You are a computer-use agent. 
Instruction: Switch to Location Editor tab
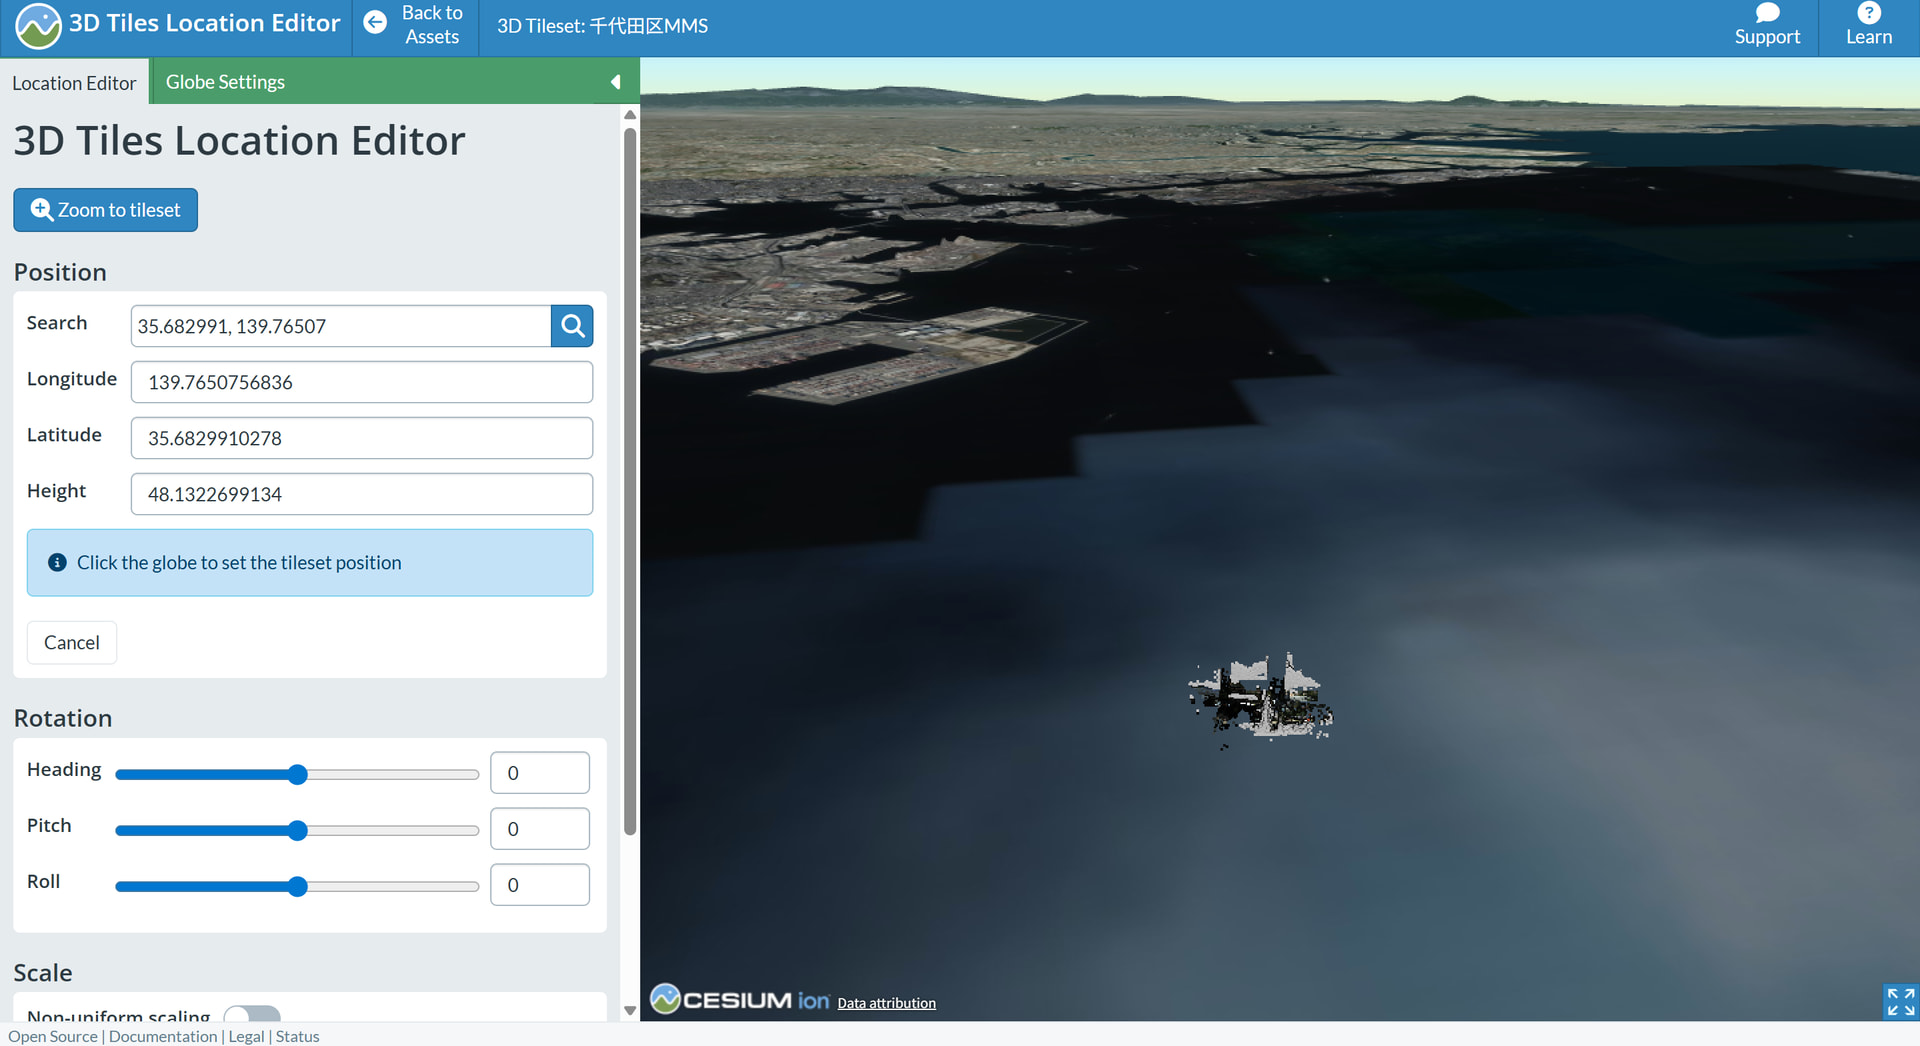[x=74, y=83]
